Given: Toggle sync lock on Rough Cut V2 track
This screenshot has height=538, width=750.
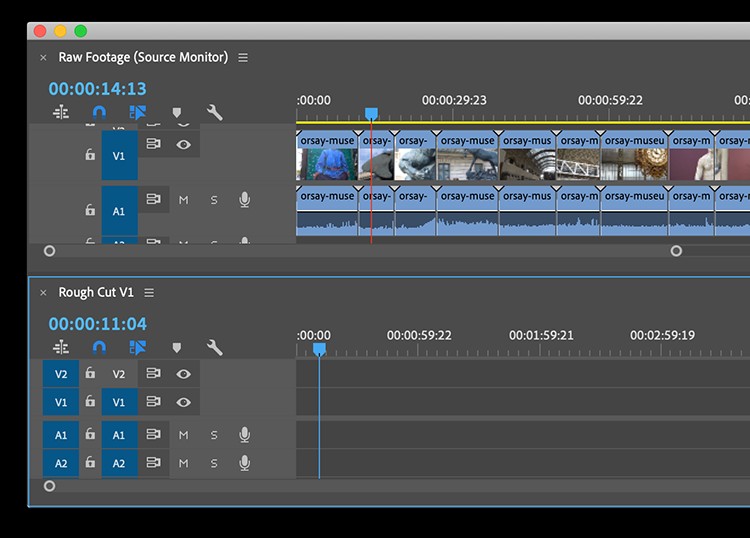Looking at the screenshot, I should coord(153,373).
